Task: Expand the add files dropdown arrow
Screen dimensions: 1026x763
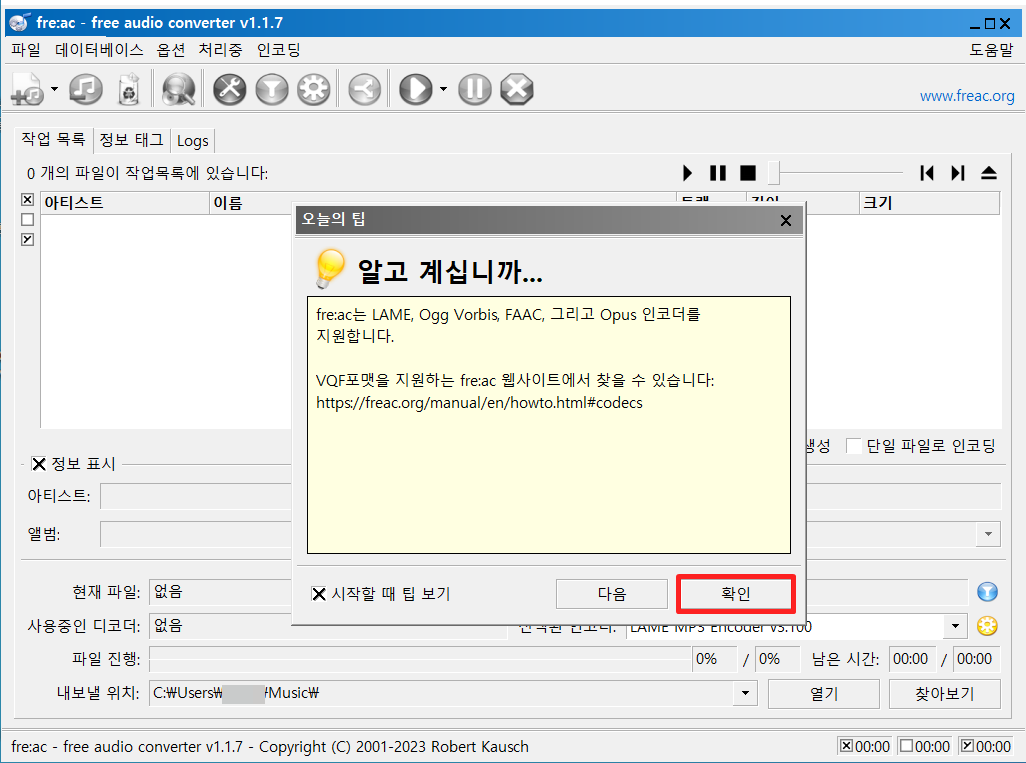Action: 54,89
